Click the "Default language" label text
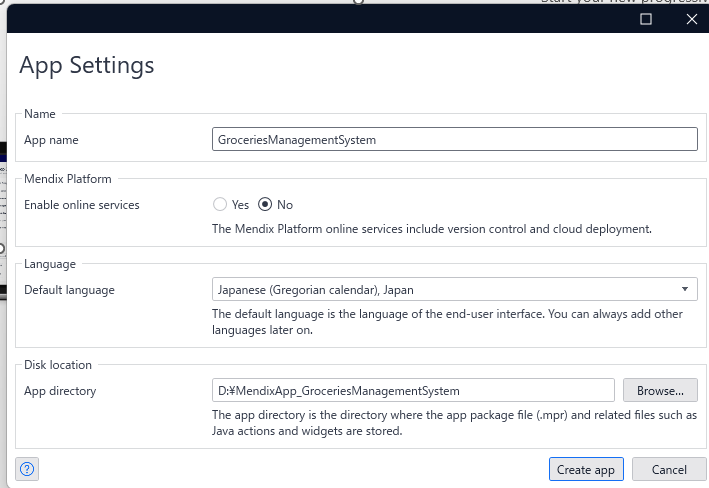The height and width of the screenshot is (488, 709). (x=69, y=290)
